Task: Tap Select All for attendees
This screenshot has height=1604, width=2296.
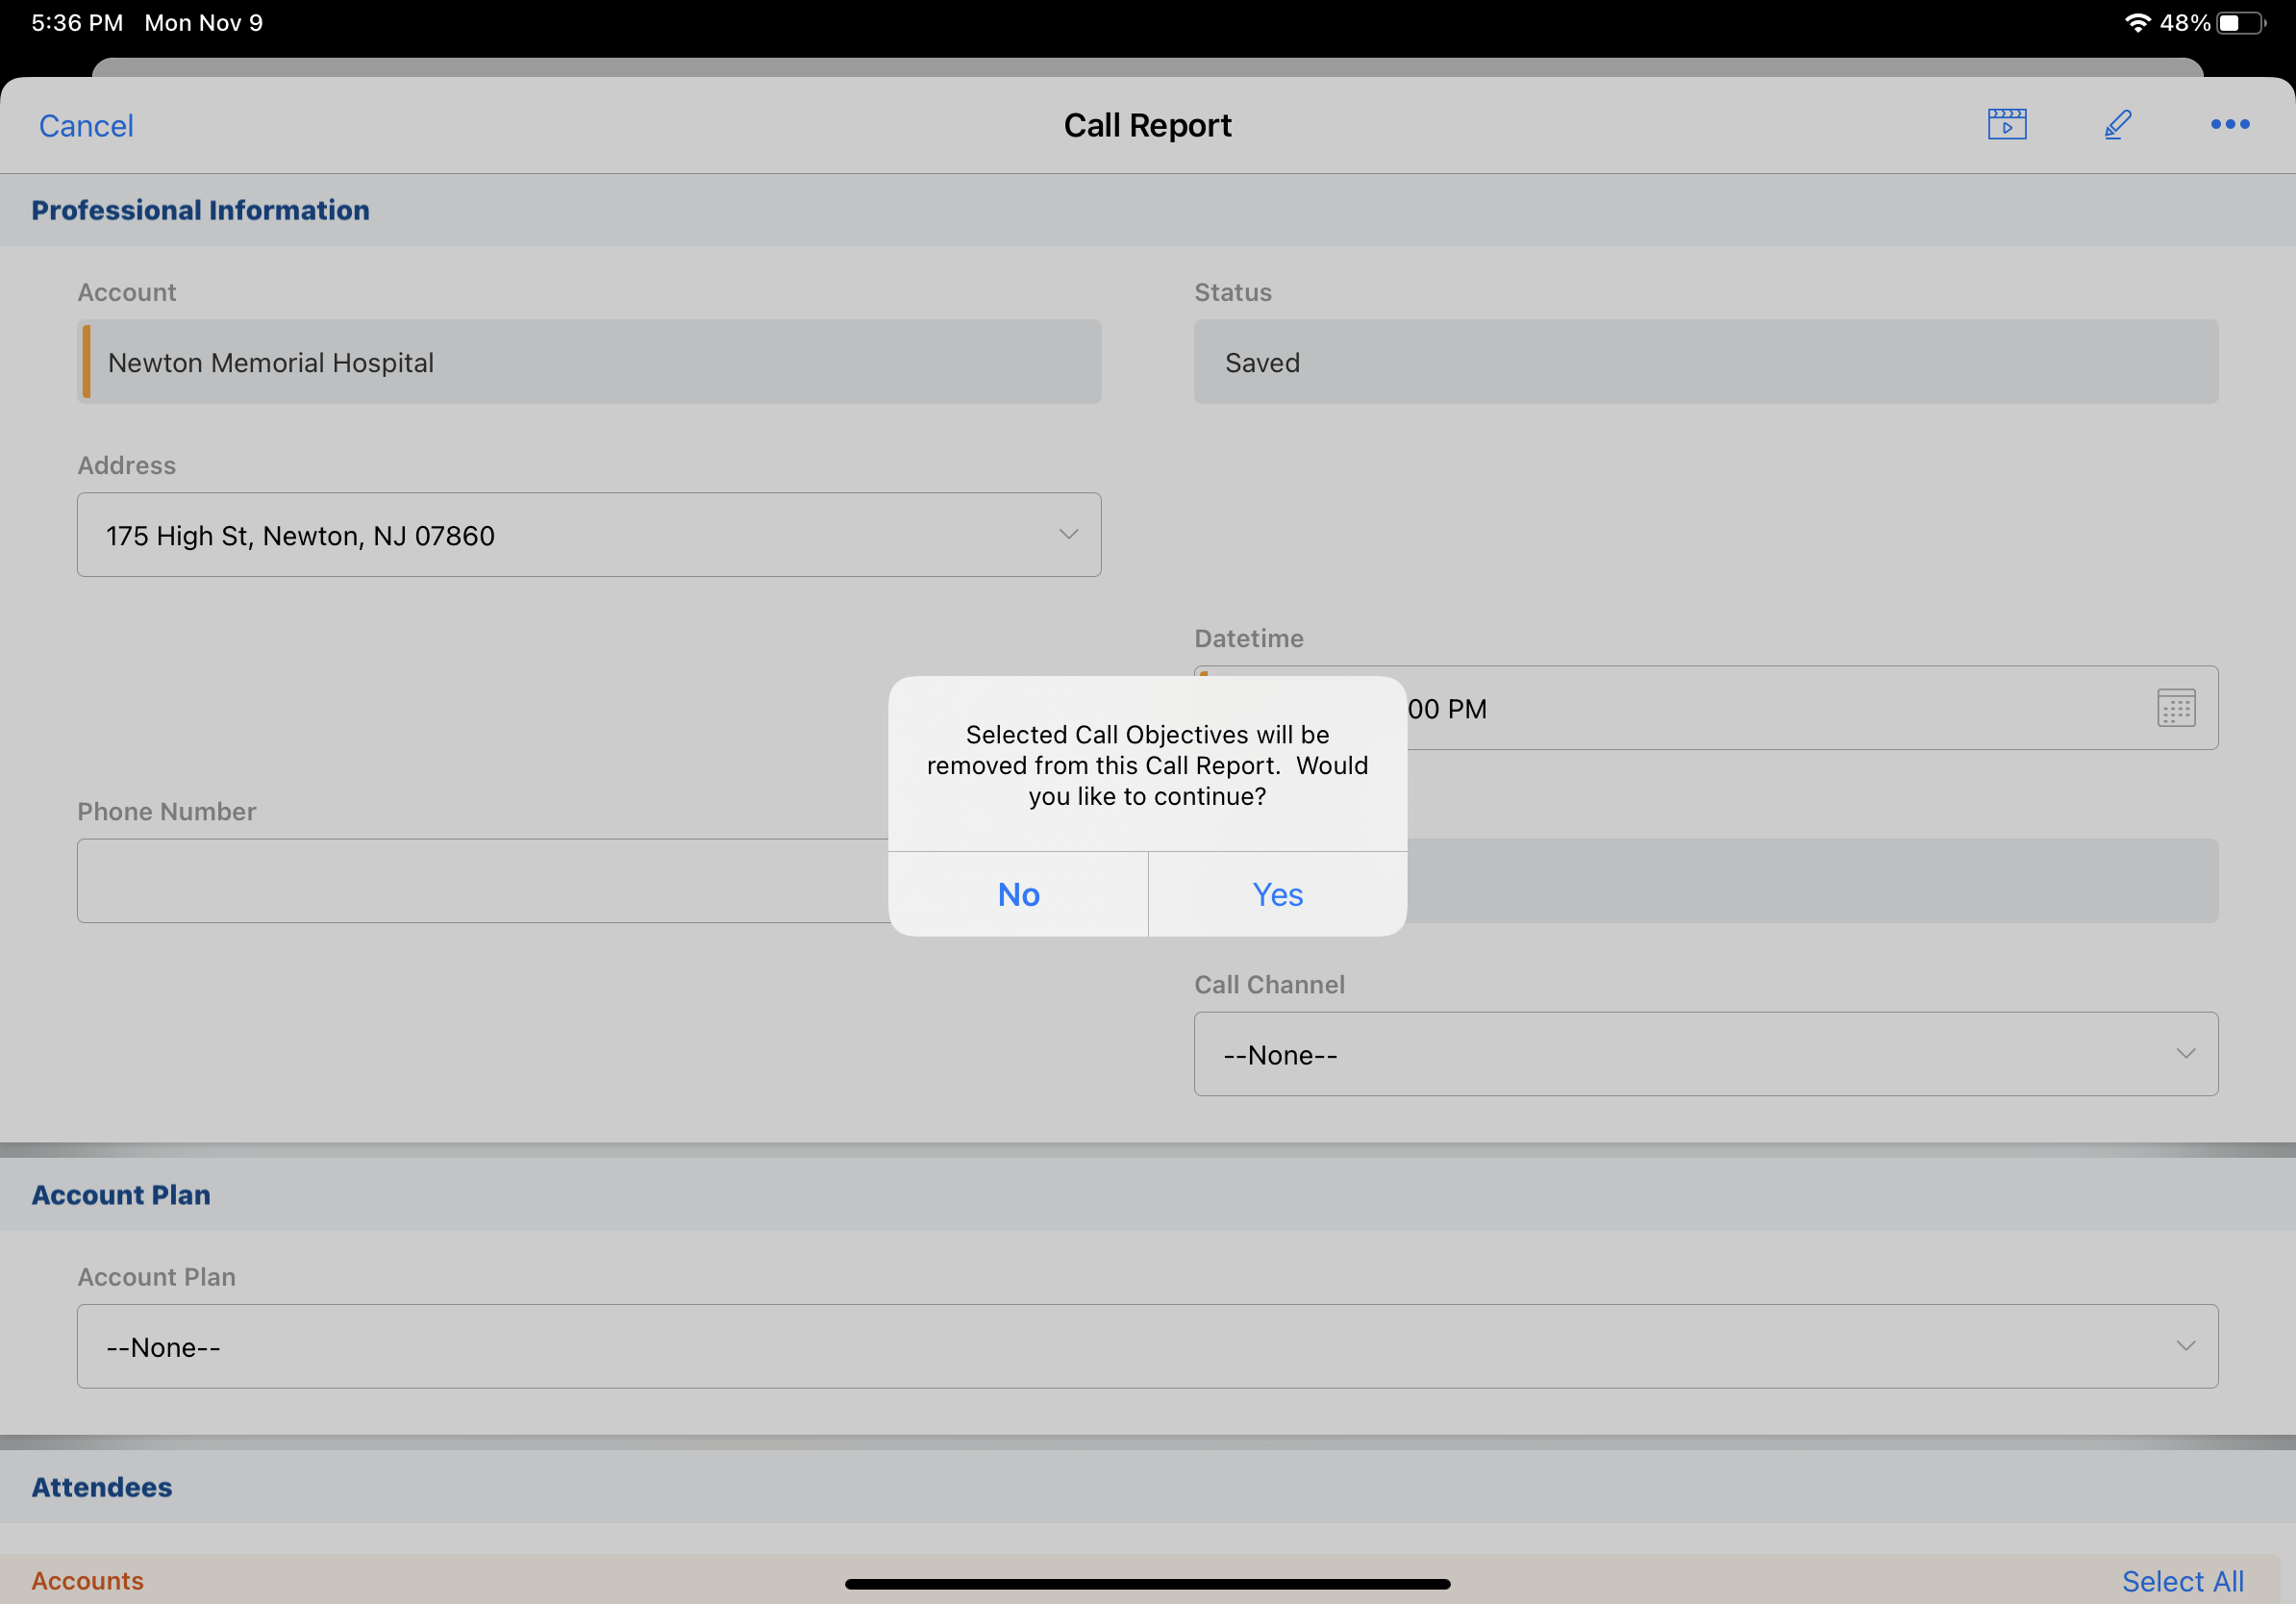Action: (x=2182, y=1581)
